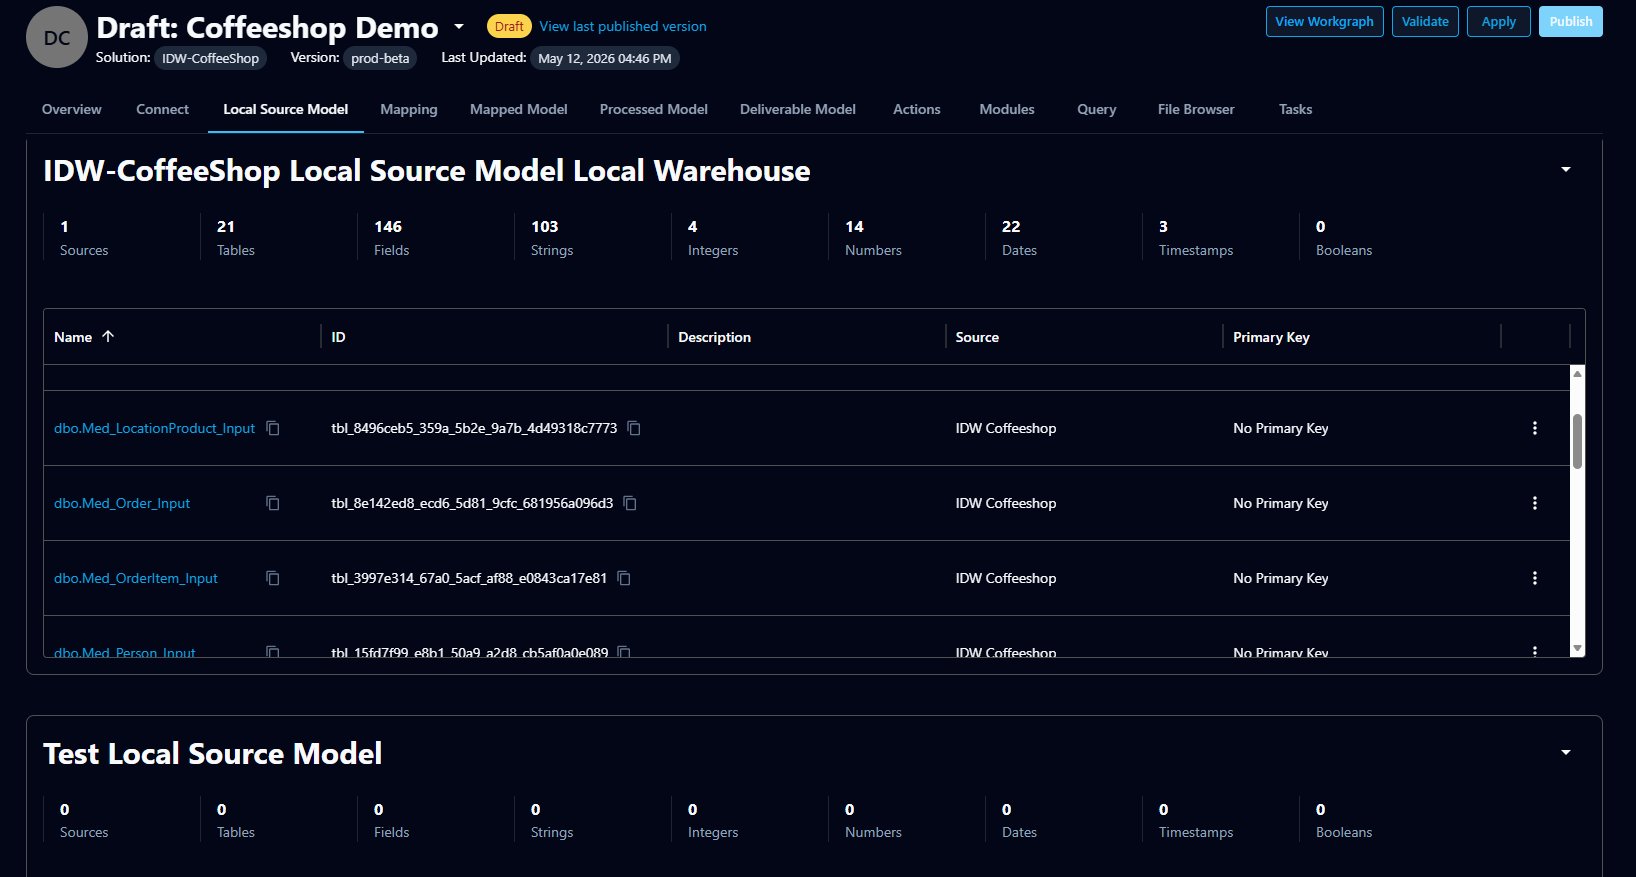The height and width of the screenshot is (877, 1636).
Task: Click table scrollbar down arrow
Action: point(1577,649)
